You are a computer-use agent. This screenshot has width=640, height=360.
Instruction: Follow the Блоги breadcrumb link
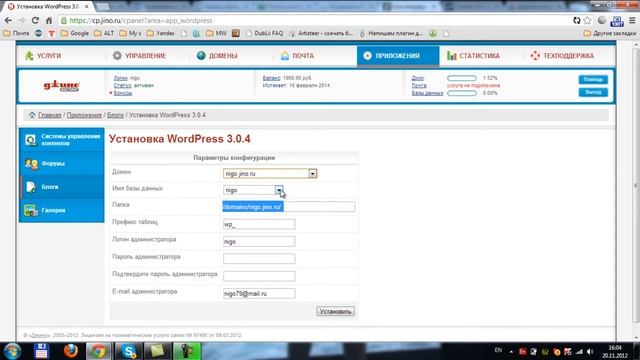tap(116, 115)
